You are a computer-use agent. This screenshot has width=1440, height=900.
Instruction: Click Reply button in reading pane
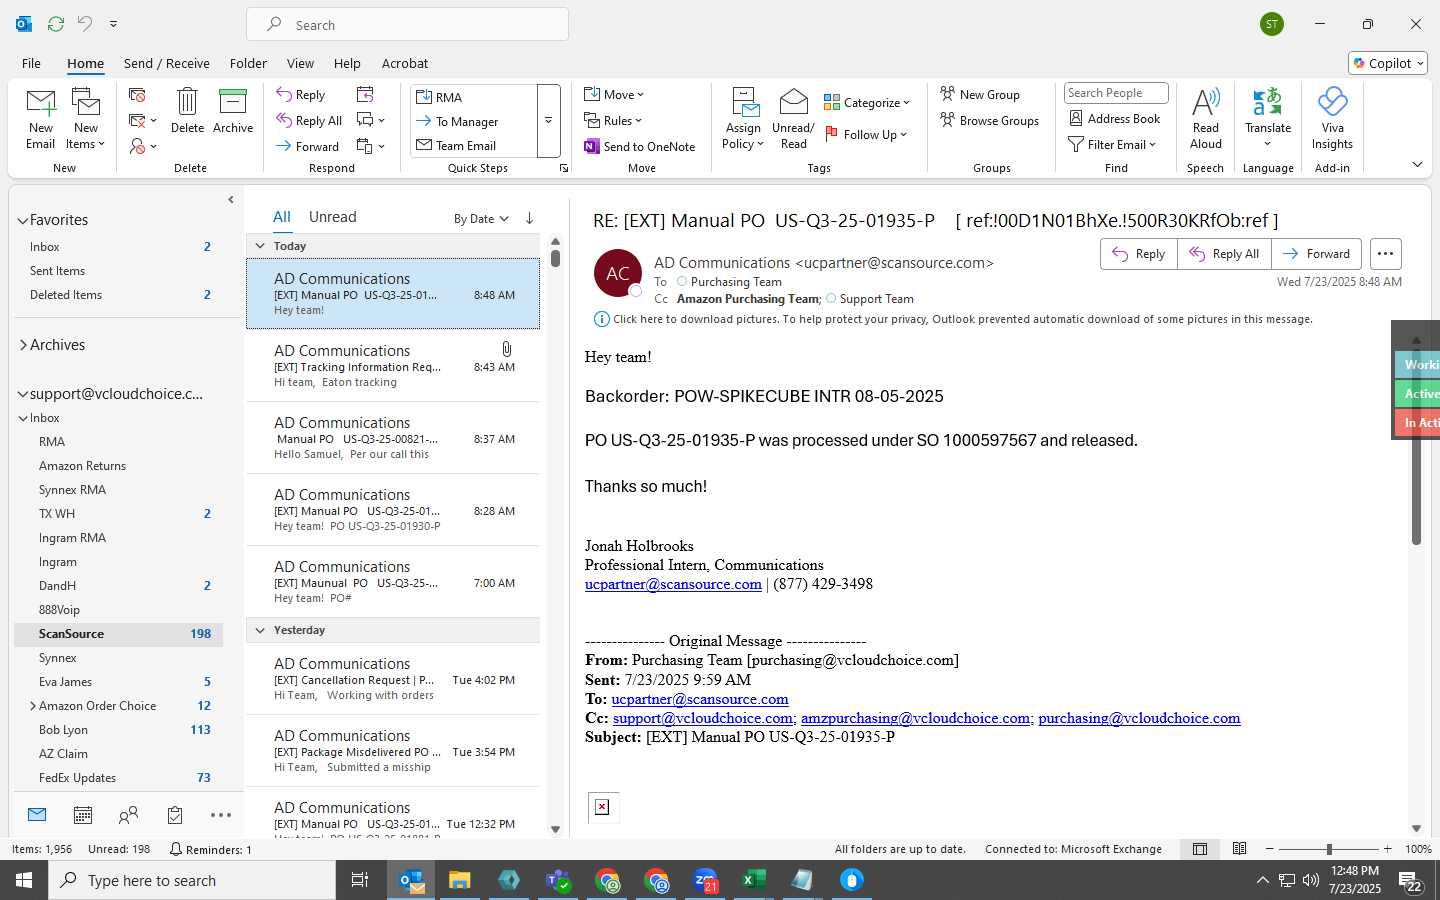(1139, 254)
